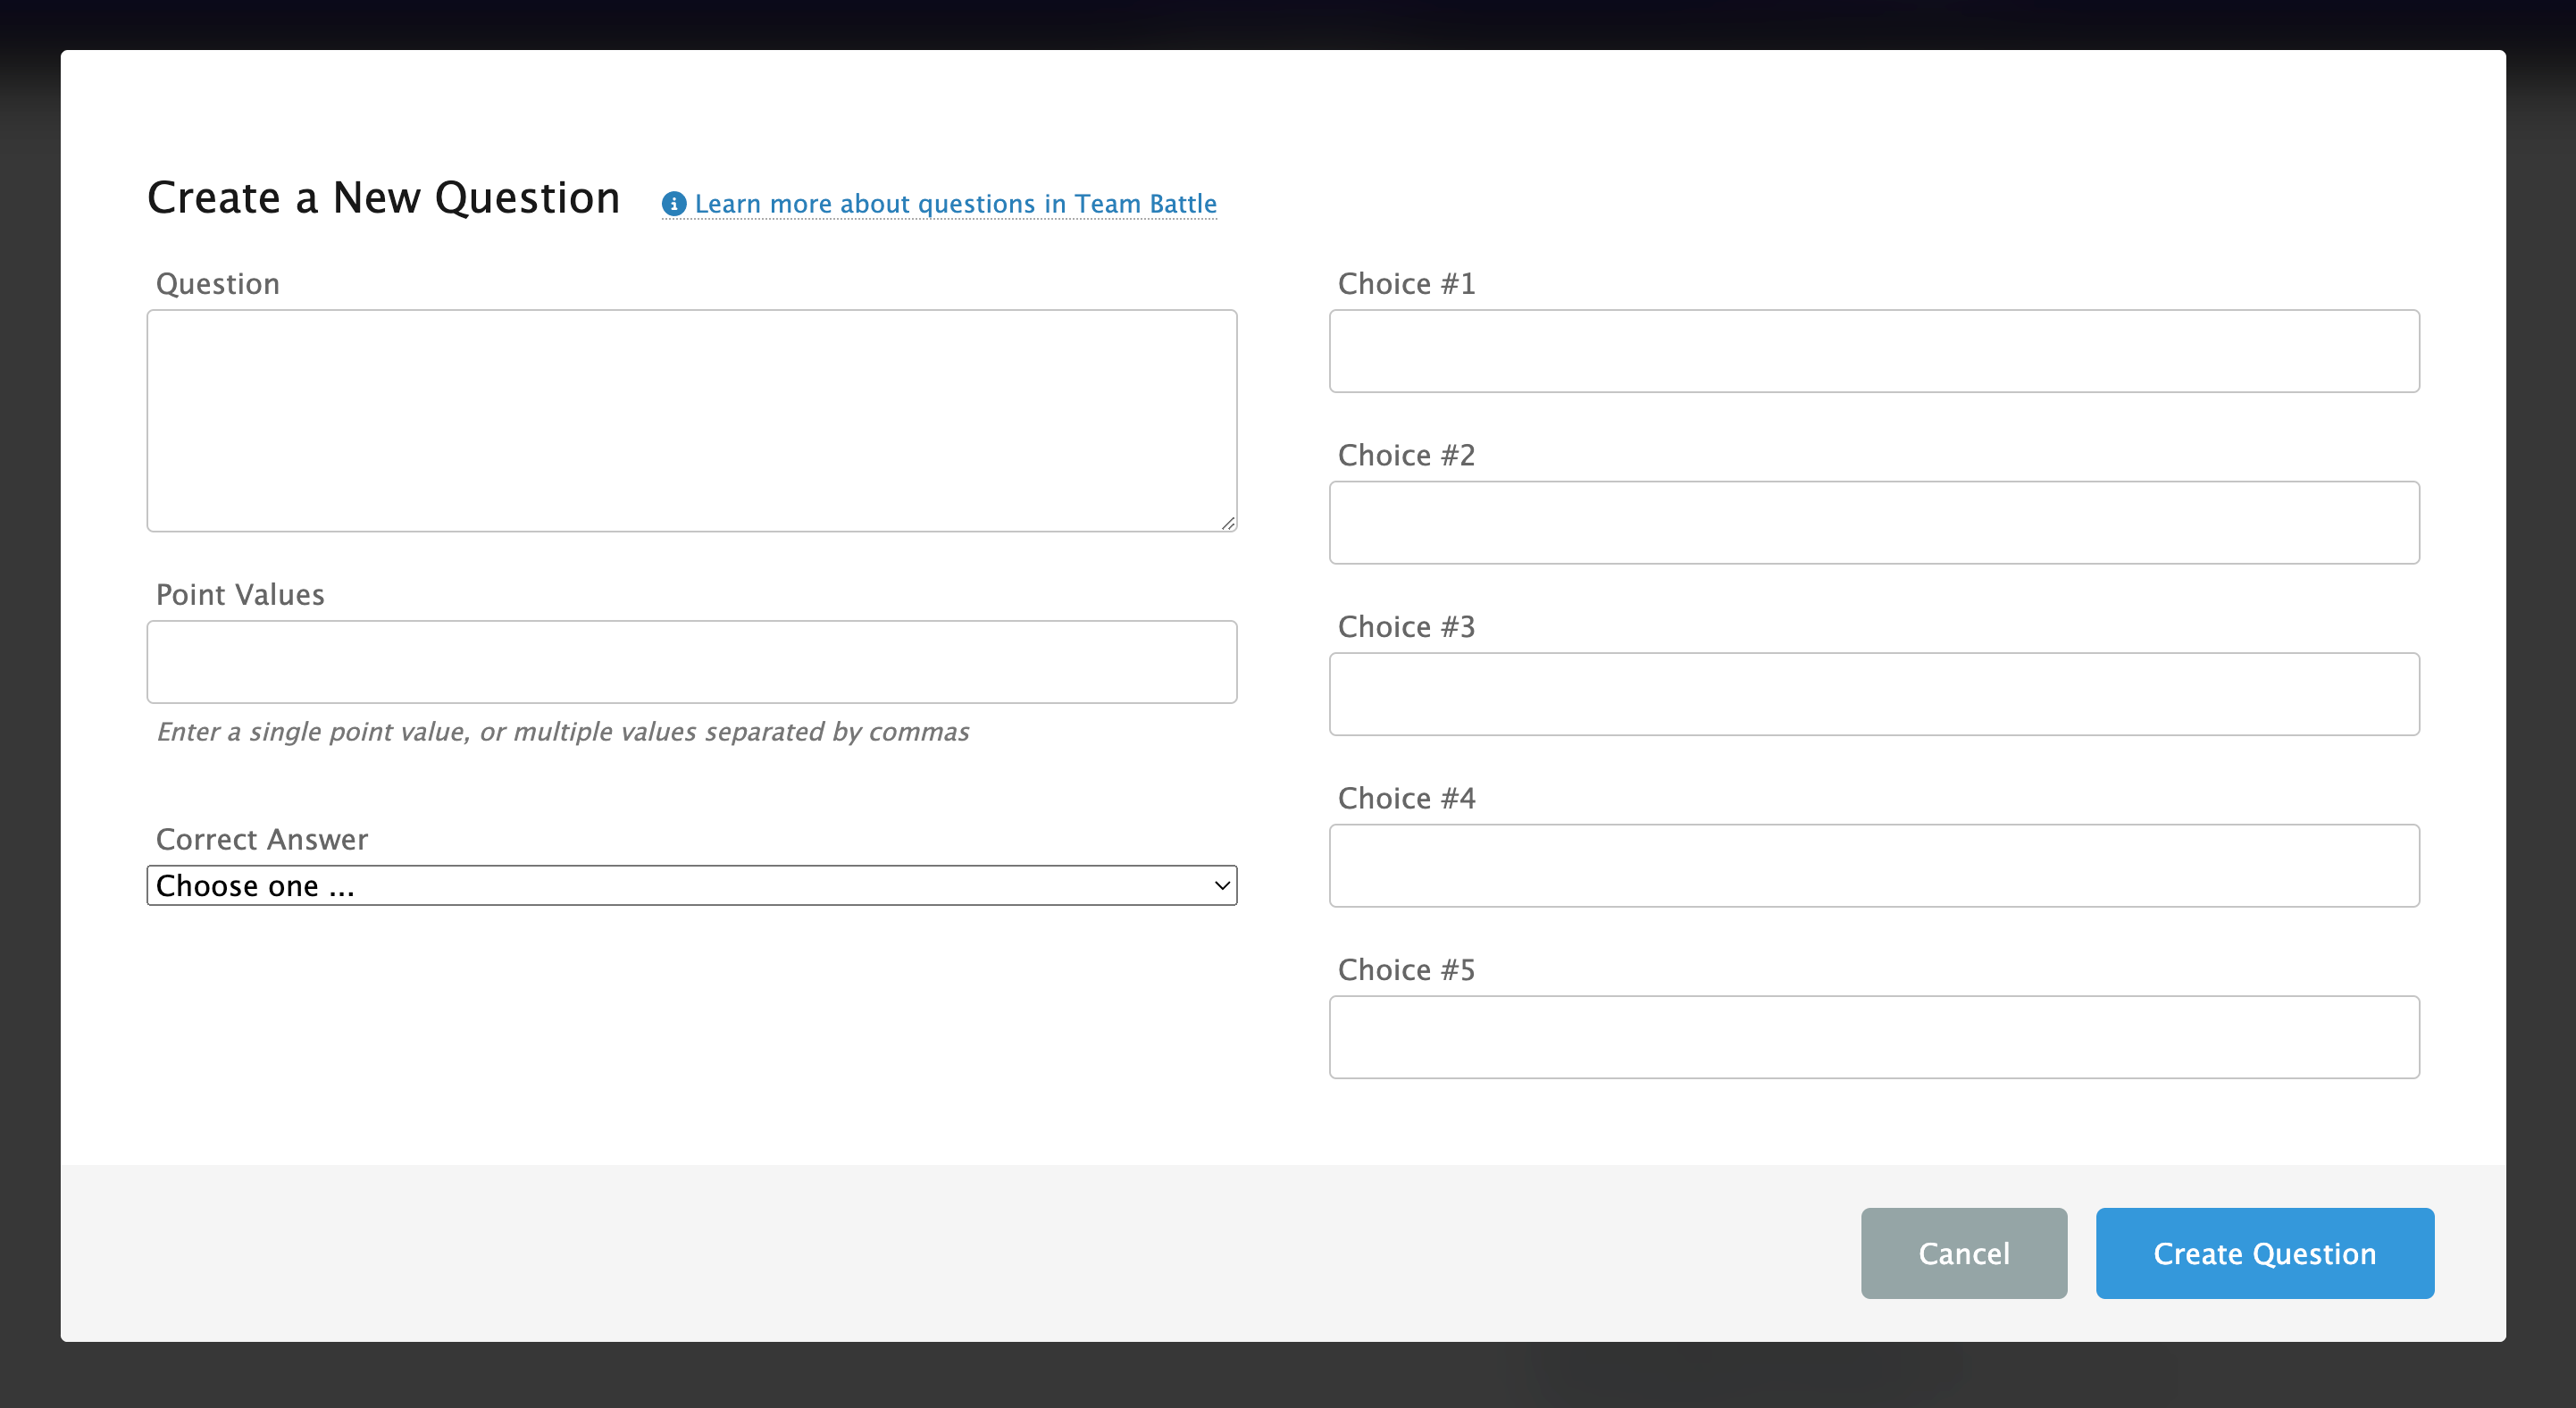The height and width of the screenshot is (1408, 2576).
Task: Click inside the Question text area
Action: [691, 420]
